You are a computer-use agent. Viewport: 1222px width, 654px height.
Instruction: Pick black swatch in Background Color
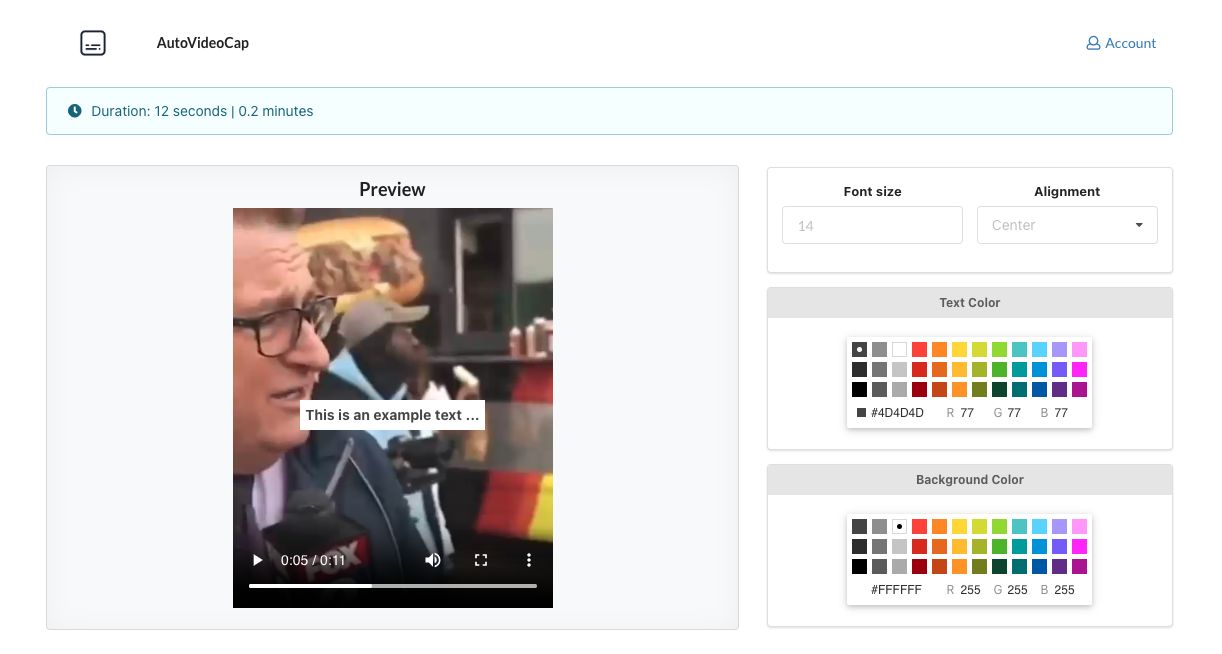(859, 566)
